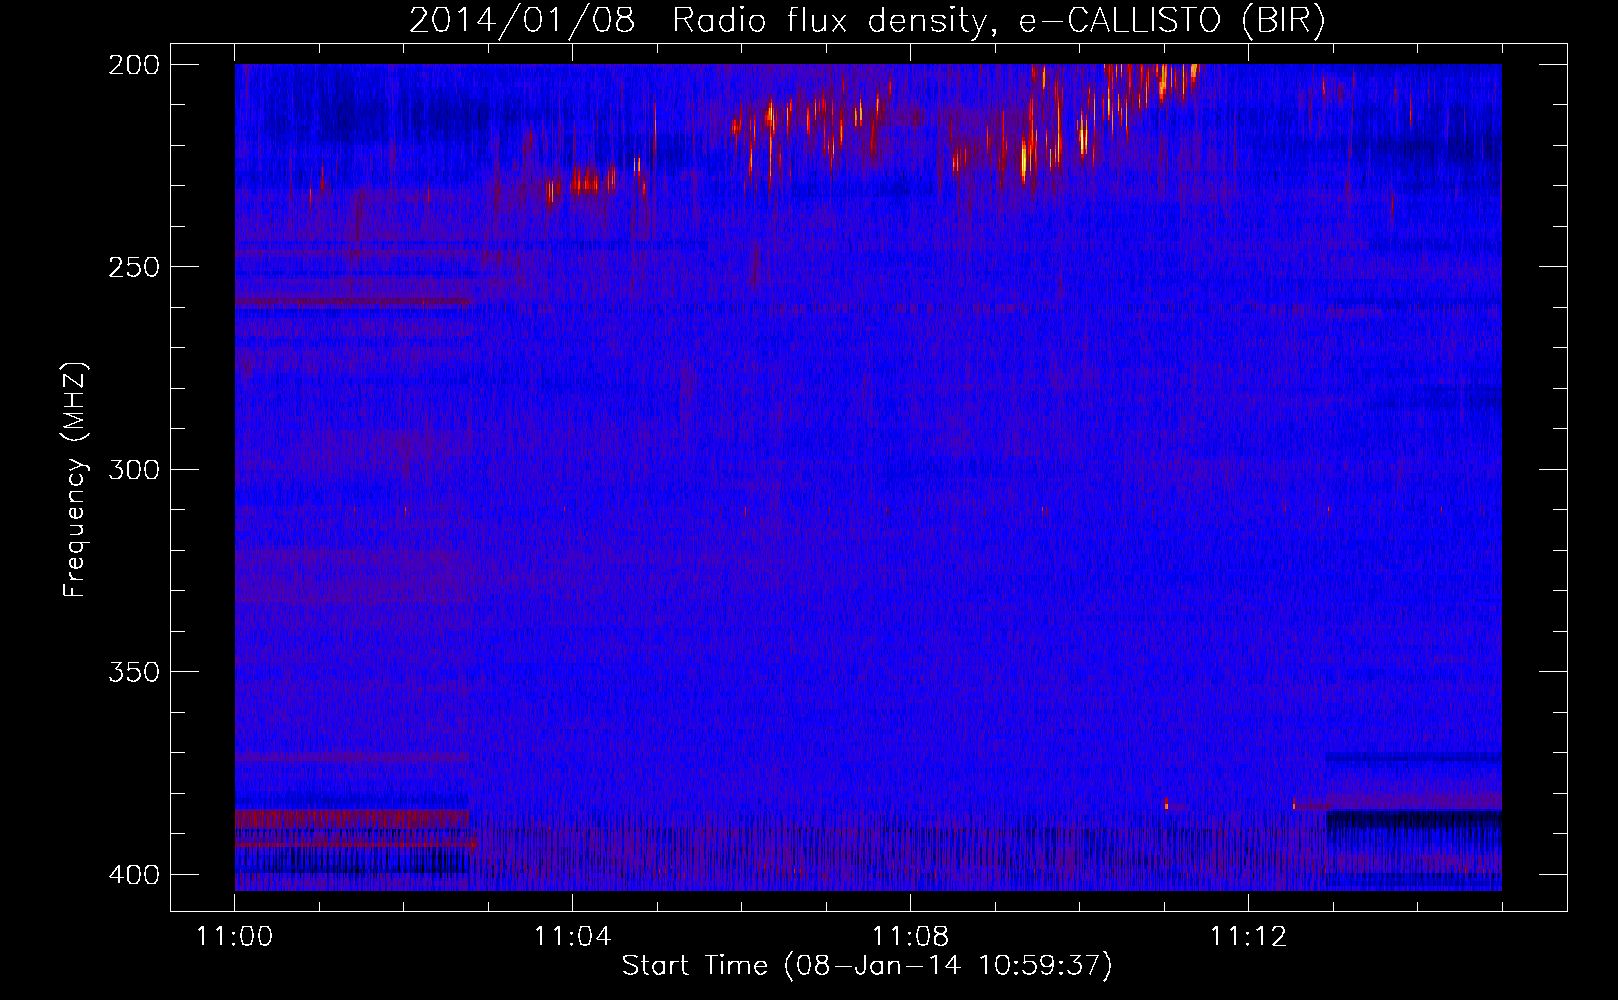The width and height of the screenshot is (1618, 1000).
Task: Select the 400 frequency tick label
Action: click(134, 875)
